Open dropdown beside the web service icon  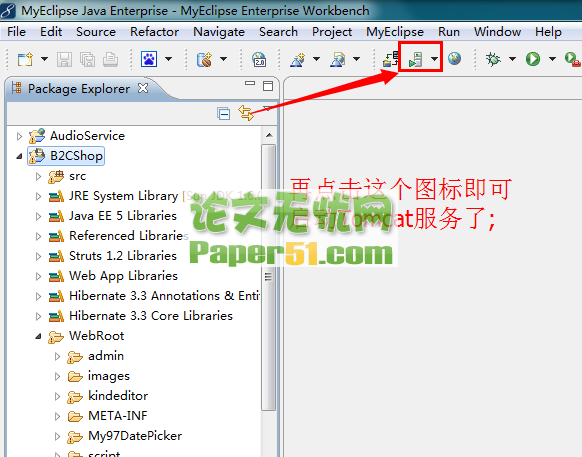(223, 59)
